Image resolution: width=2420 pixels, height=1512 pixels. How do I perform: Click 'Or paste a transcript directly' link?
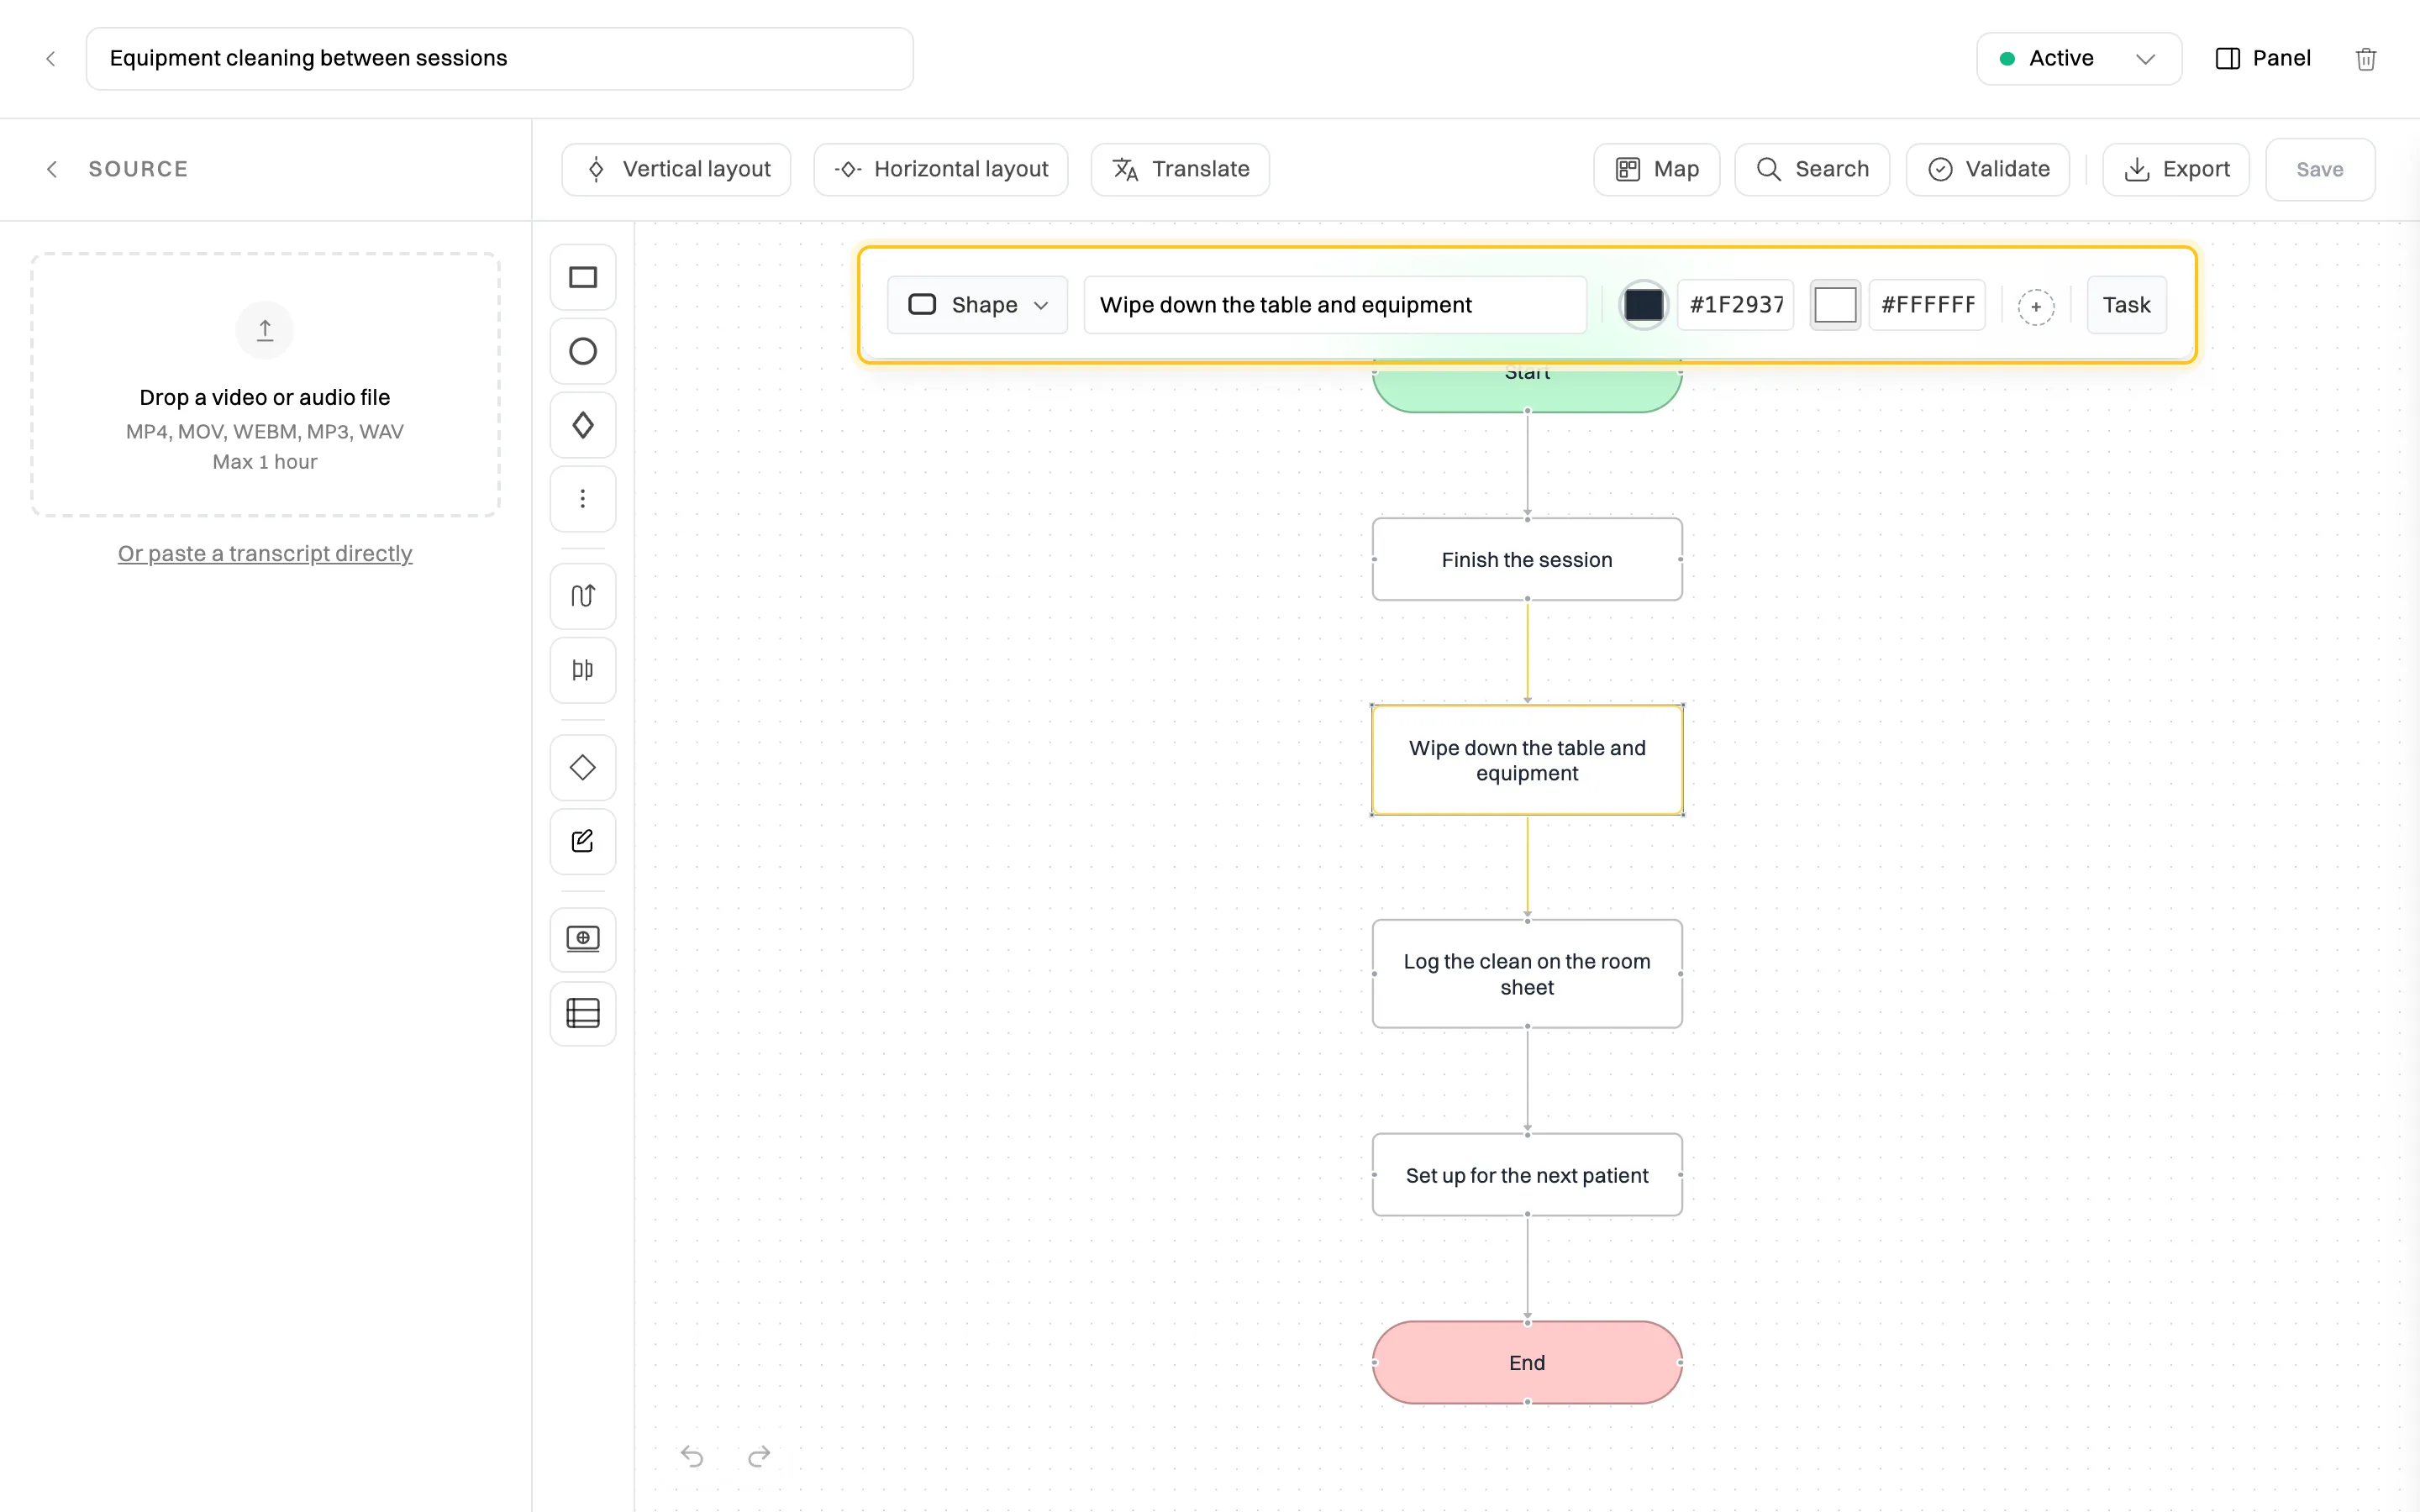pos(265,553)
